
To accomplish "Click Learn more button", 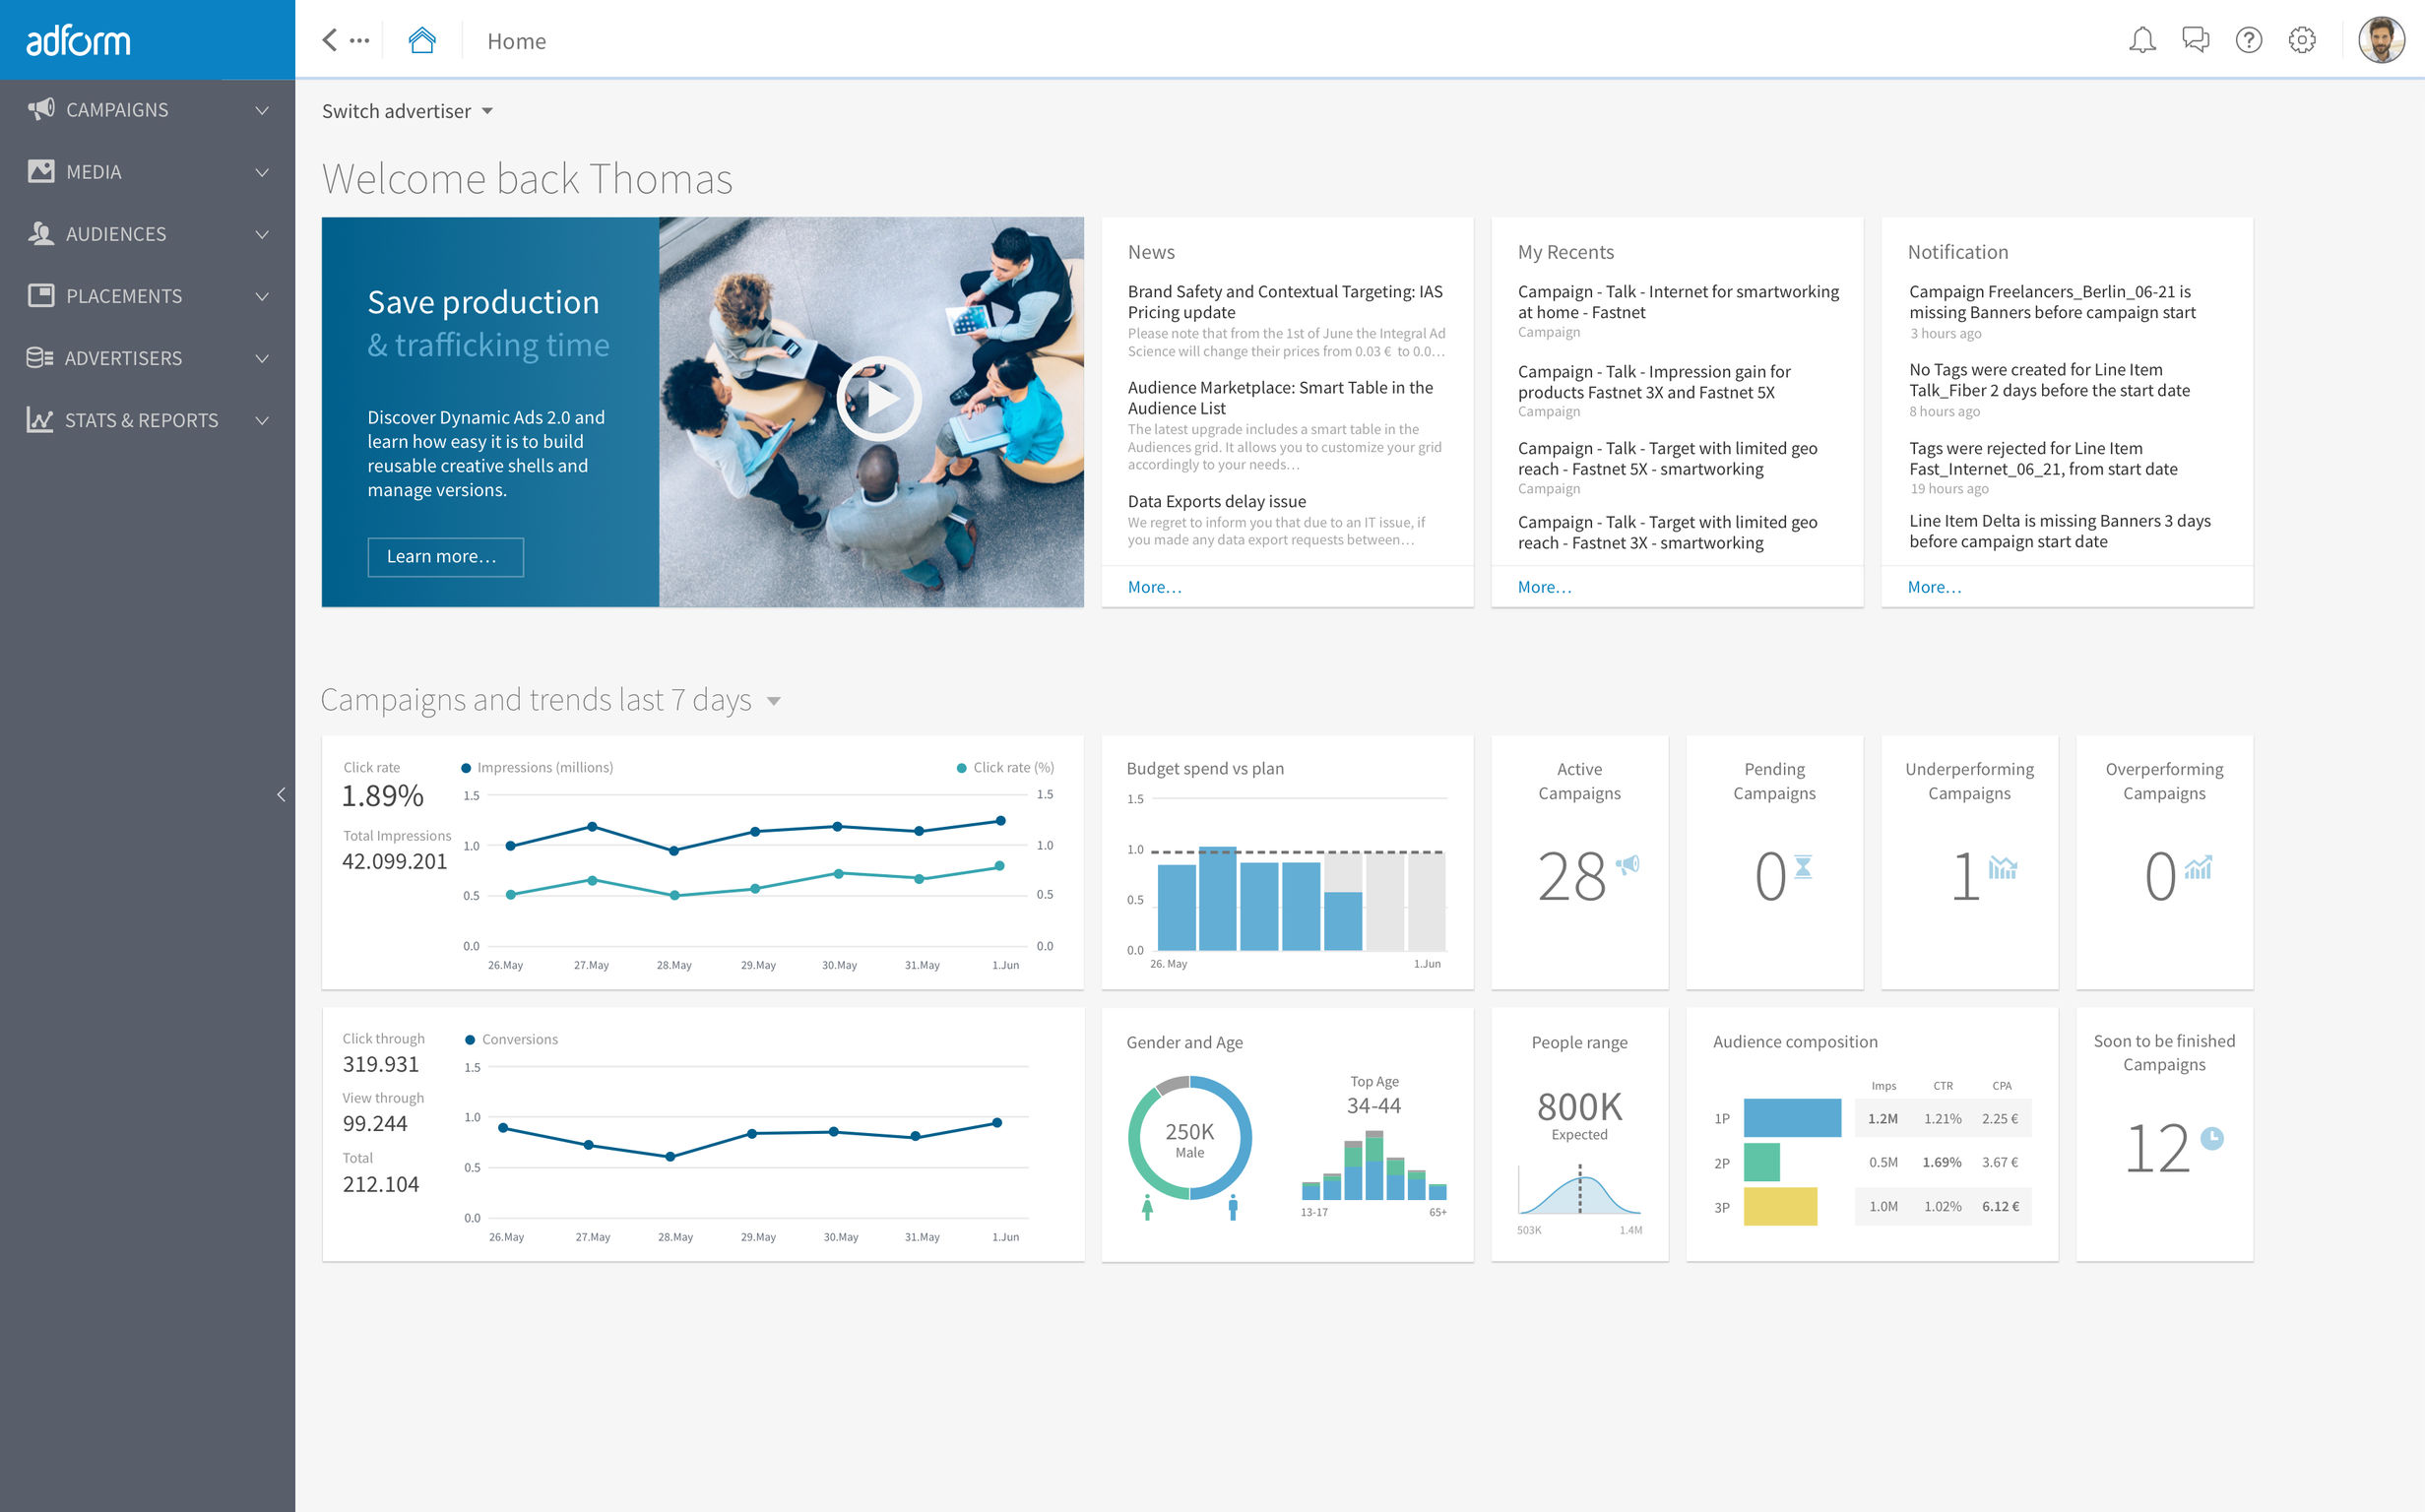I will 442,554.
